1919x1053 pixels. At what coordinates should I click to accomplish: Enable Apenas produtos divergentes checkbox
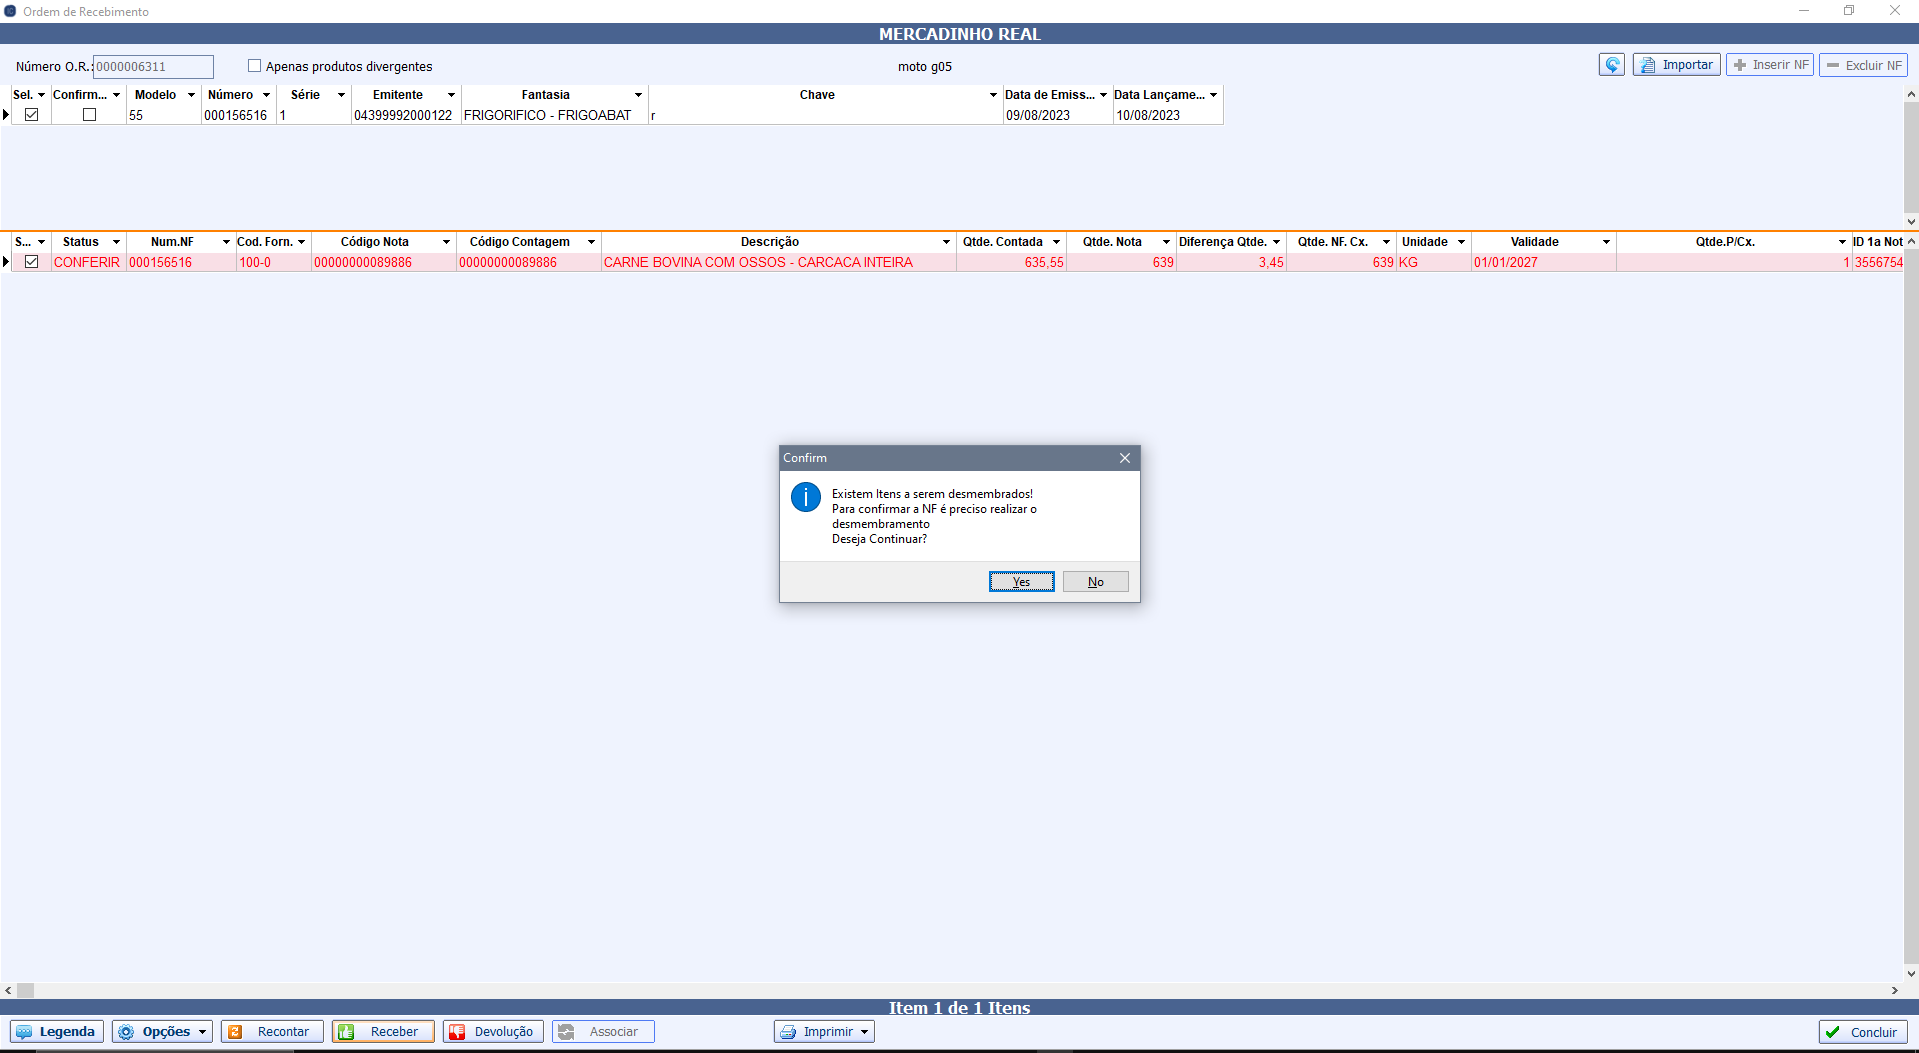click(x=255, y=66)
